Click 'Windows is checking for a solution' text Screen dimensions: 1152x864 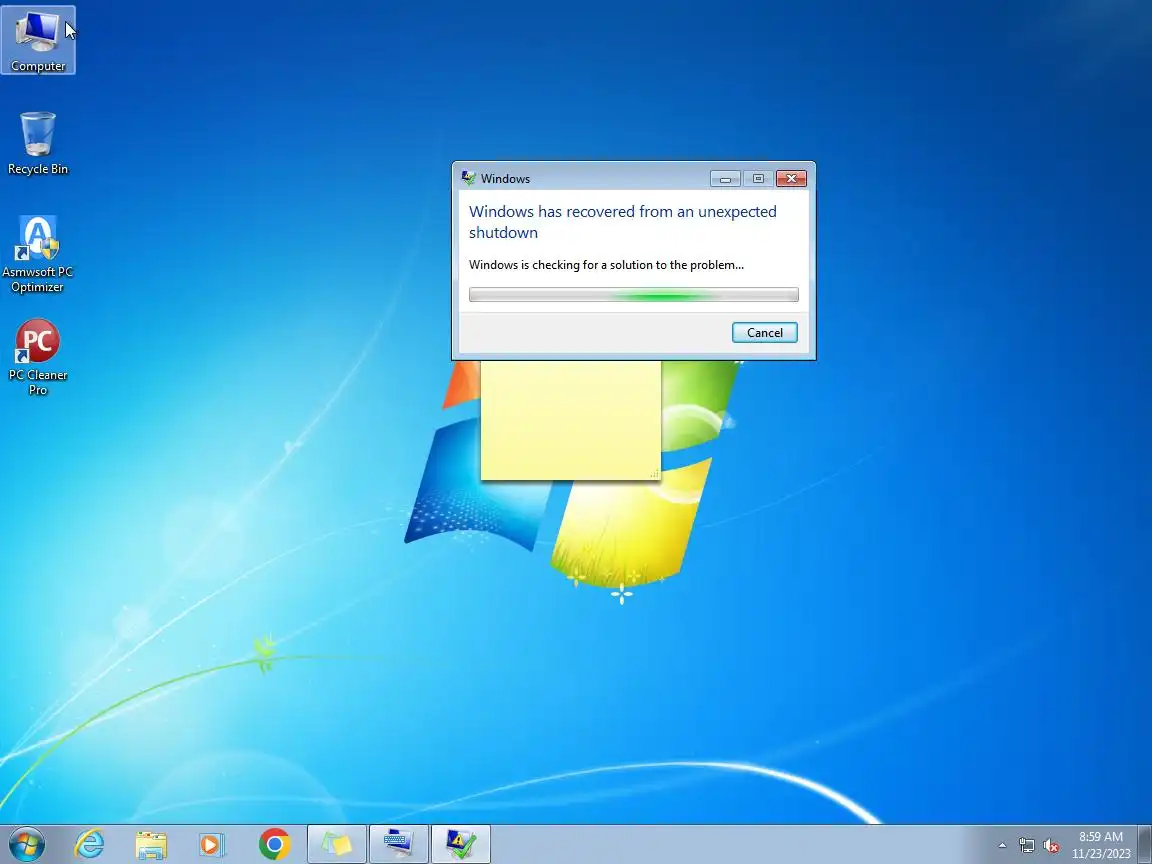[606, 264]
